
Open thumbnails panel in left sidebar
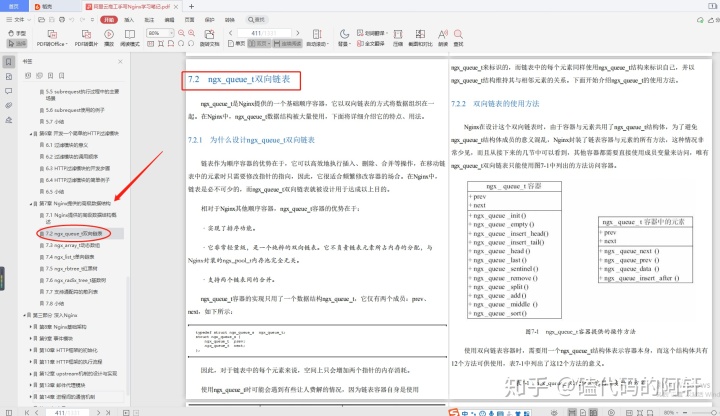(x=9, y=77)
